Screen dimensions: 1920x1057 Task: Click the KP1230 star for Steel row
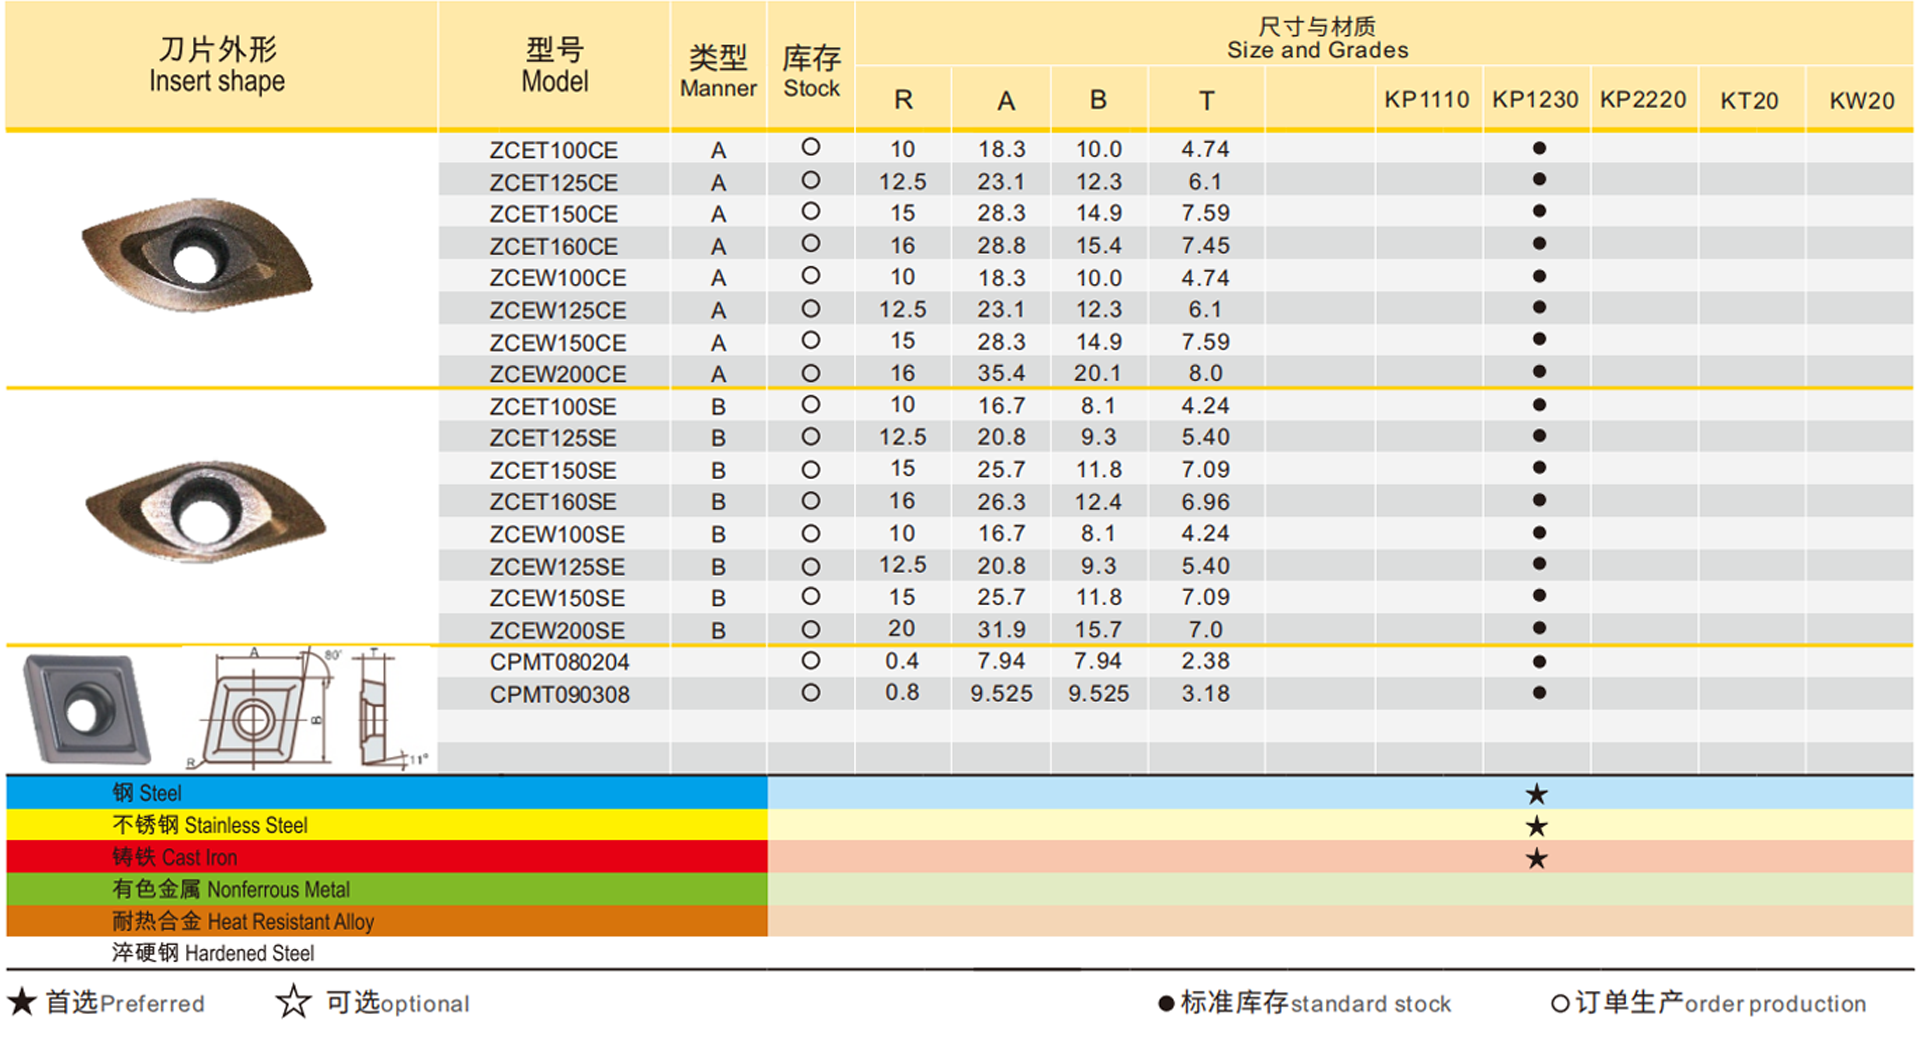pyautogui.click(x=1537, y=793)
